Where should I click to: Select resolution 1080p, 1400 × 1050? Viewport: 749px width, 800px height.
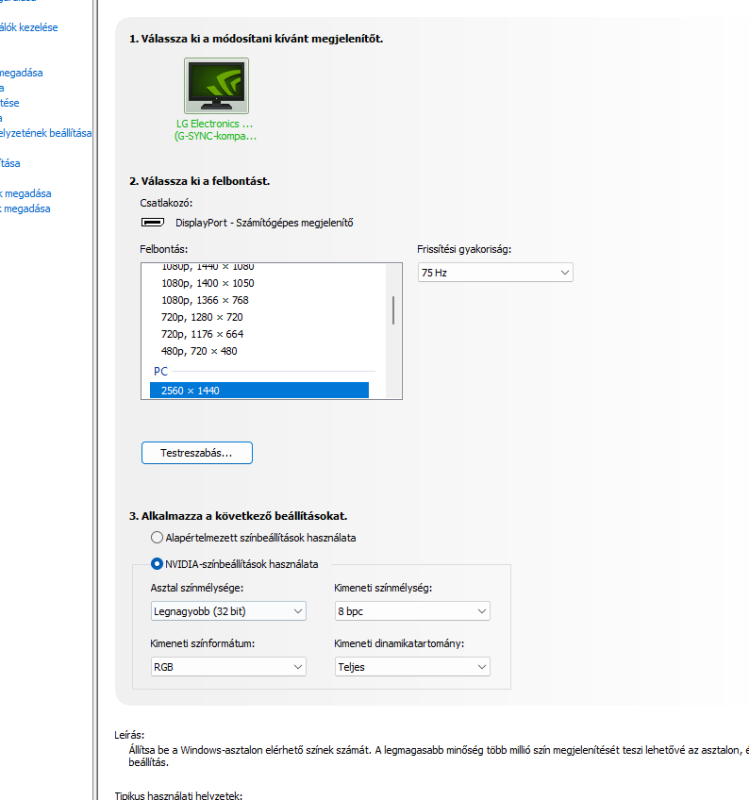(208, 283)
